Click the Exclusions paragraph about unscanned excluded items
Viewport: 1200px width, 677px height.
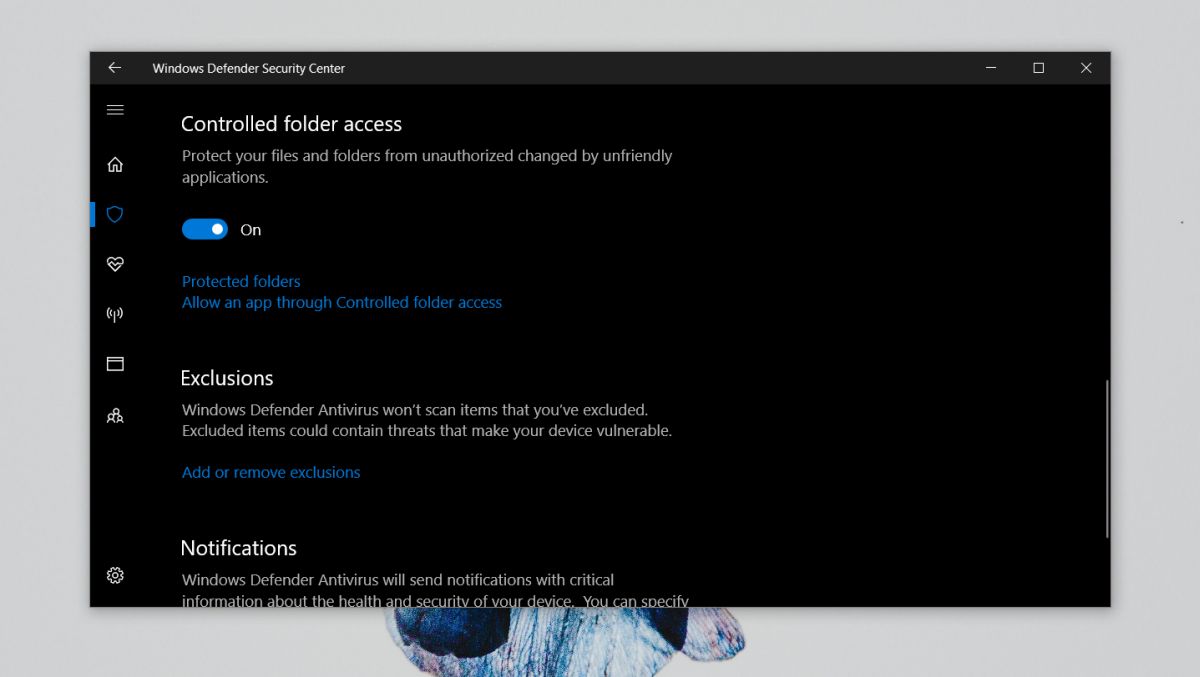[x=427, y=420]
